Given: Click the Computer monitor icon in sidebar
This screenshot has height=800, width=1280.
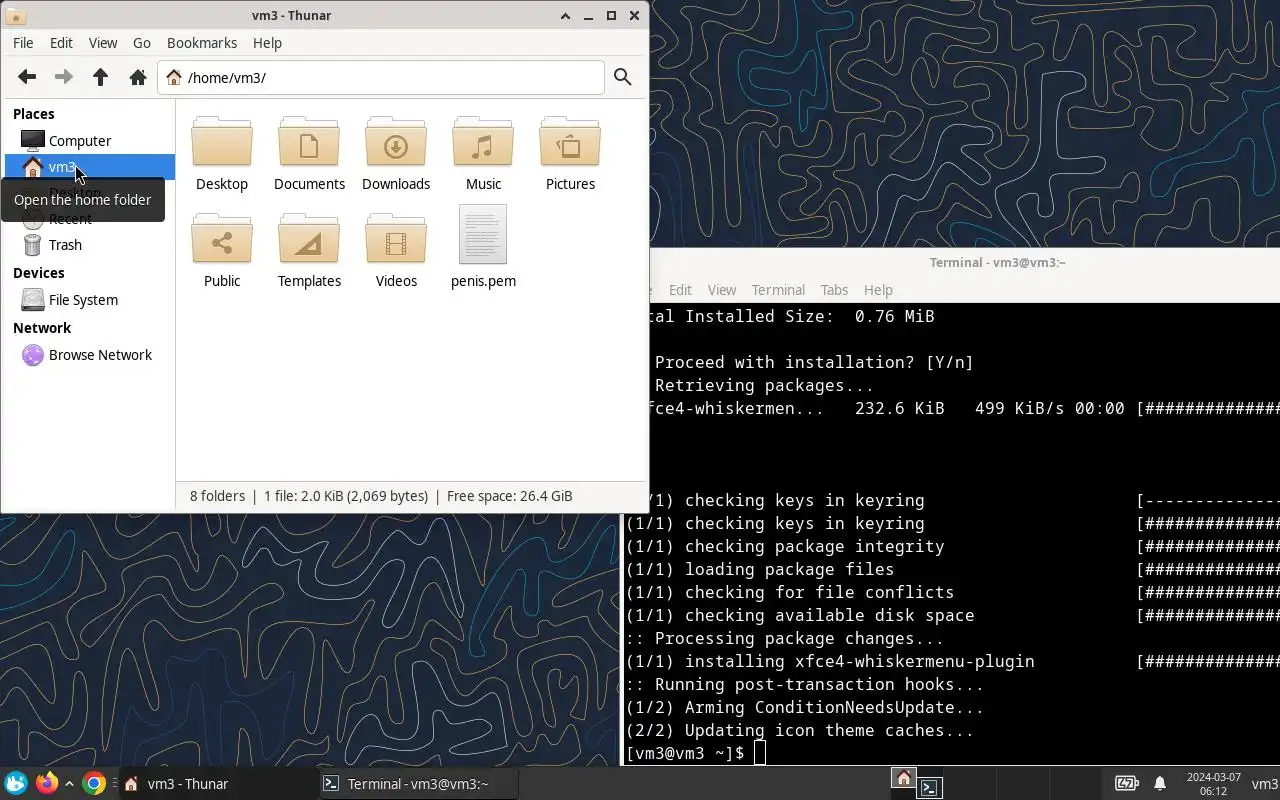Looking at the screenshot, I should pyautogui.click(x=33, y=141).
